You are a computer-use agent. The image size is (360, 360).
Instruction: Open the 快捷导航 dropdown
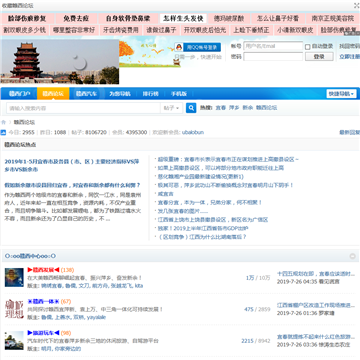341,94
